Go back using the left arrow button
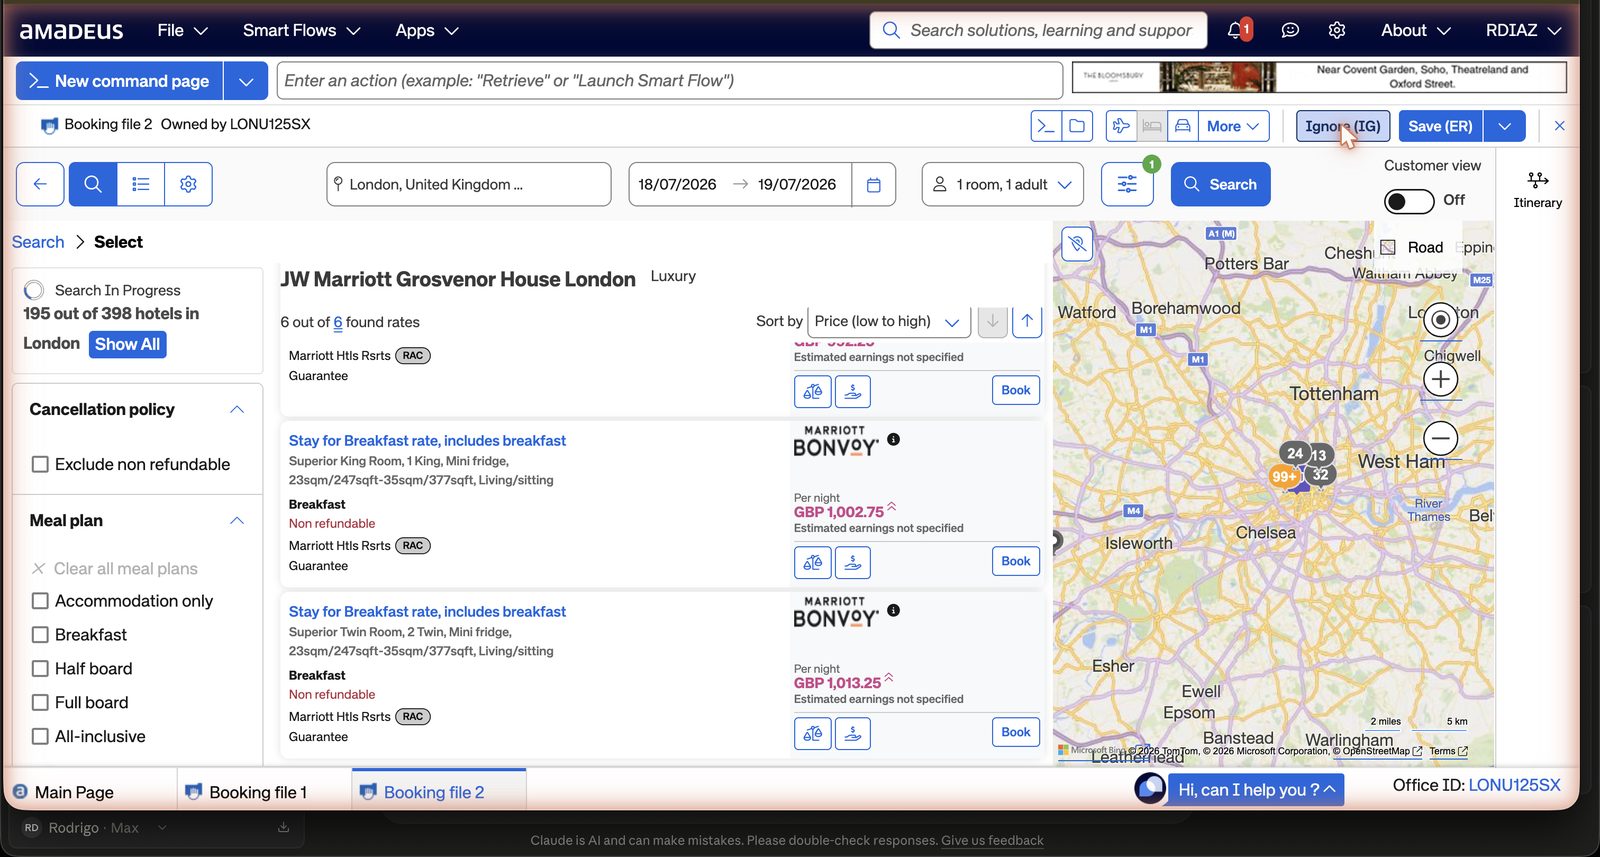This screenshot has width=1600, height=857. click(40, 184)
